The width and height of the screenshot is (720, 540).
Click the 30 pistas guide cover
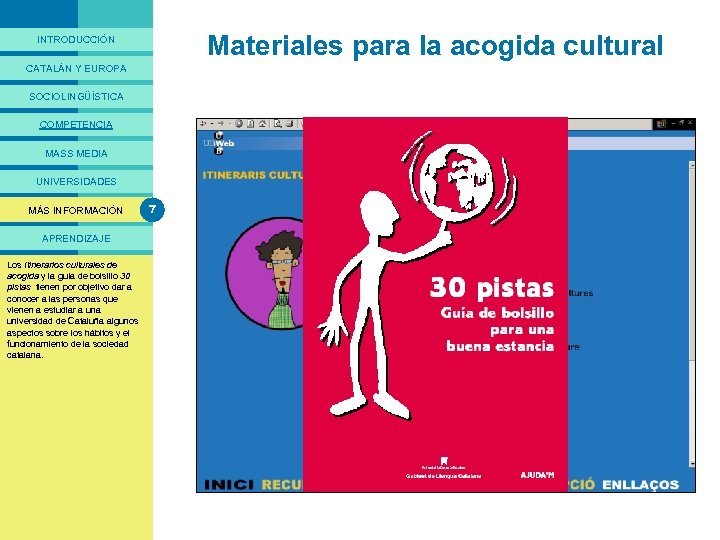pos(435,305)
